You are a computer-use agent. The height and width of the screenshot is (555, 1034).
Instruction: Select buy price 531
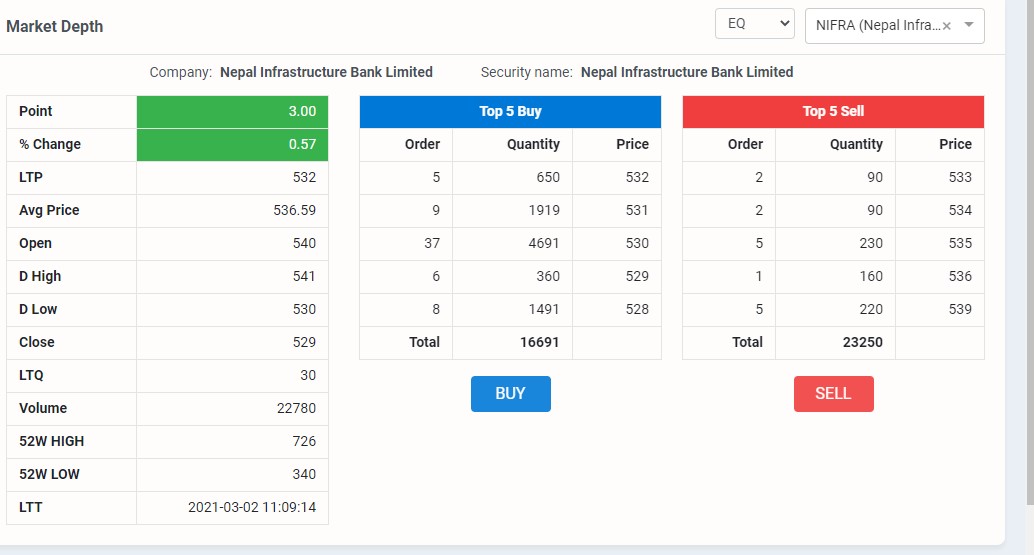637,210
